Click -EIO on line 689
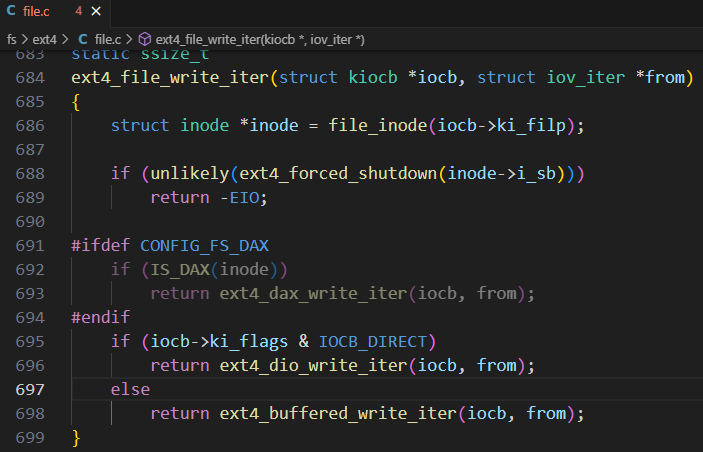703x452 pixels. (240, 198)
